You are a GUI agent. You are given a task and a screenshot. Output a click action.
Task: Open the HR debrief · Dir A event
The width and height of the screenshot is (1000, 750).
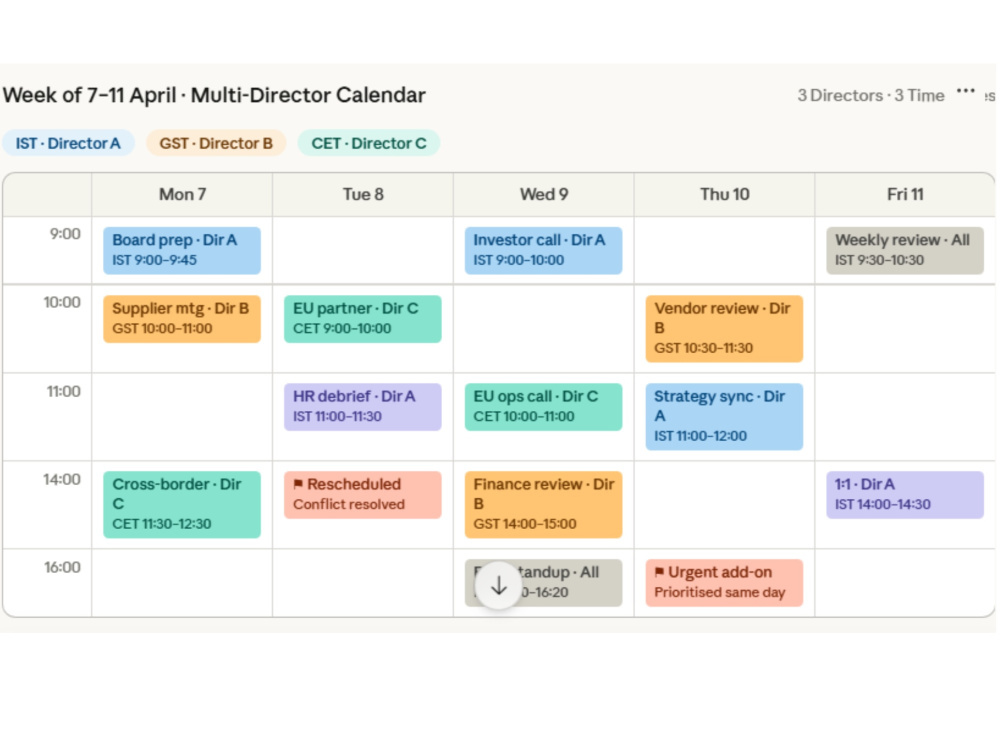tap(363, 406)
